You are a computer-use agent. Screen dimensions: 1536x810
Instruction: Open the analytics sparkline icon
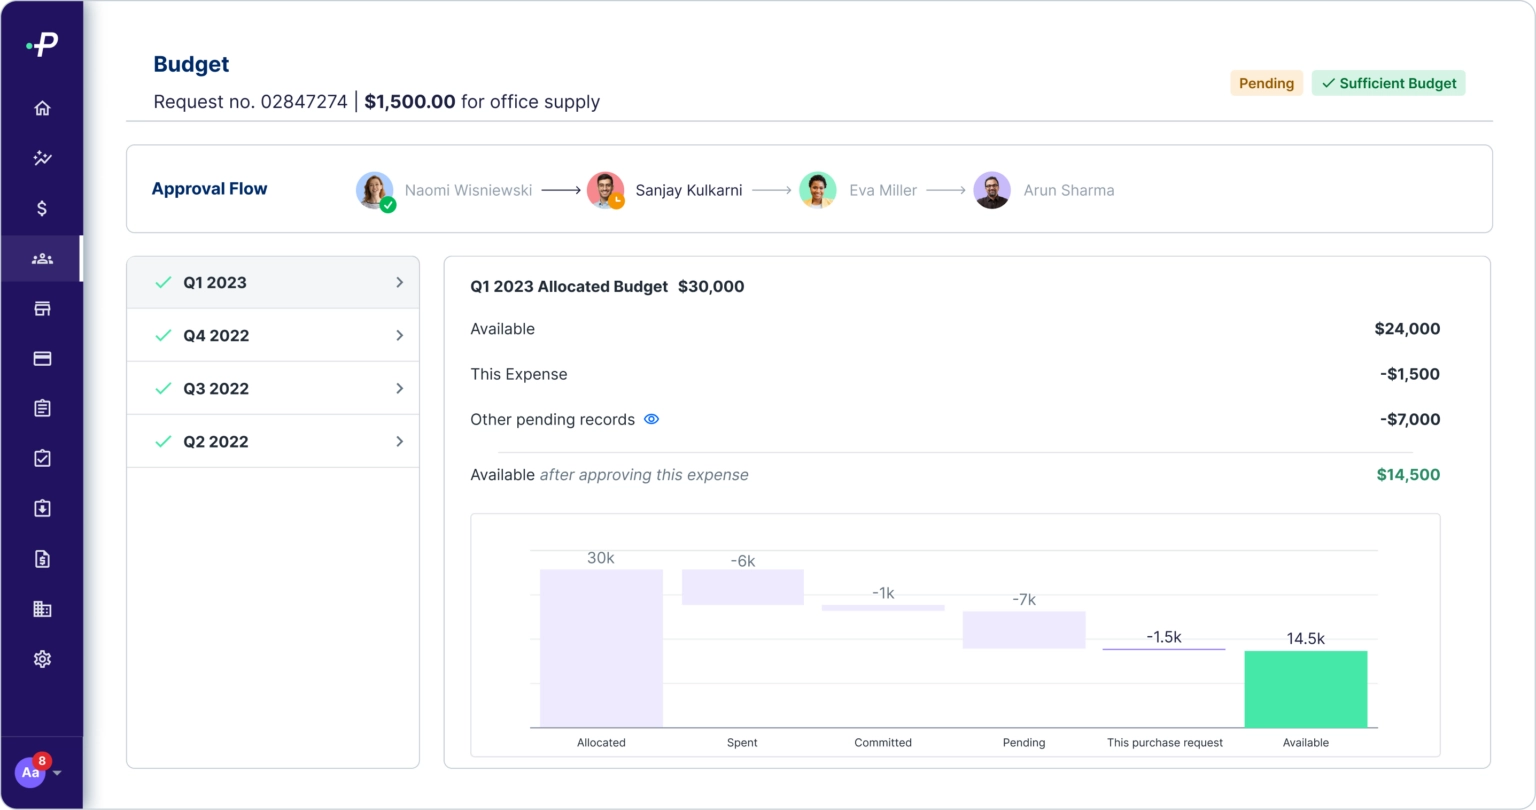click(x=42, y=158)
